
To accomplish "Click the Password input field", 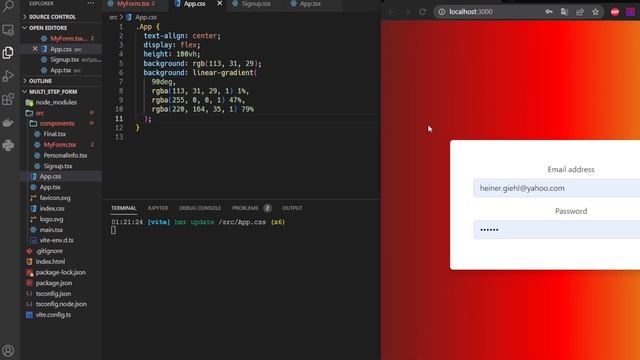I will point(557,230).
